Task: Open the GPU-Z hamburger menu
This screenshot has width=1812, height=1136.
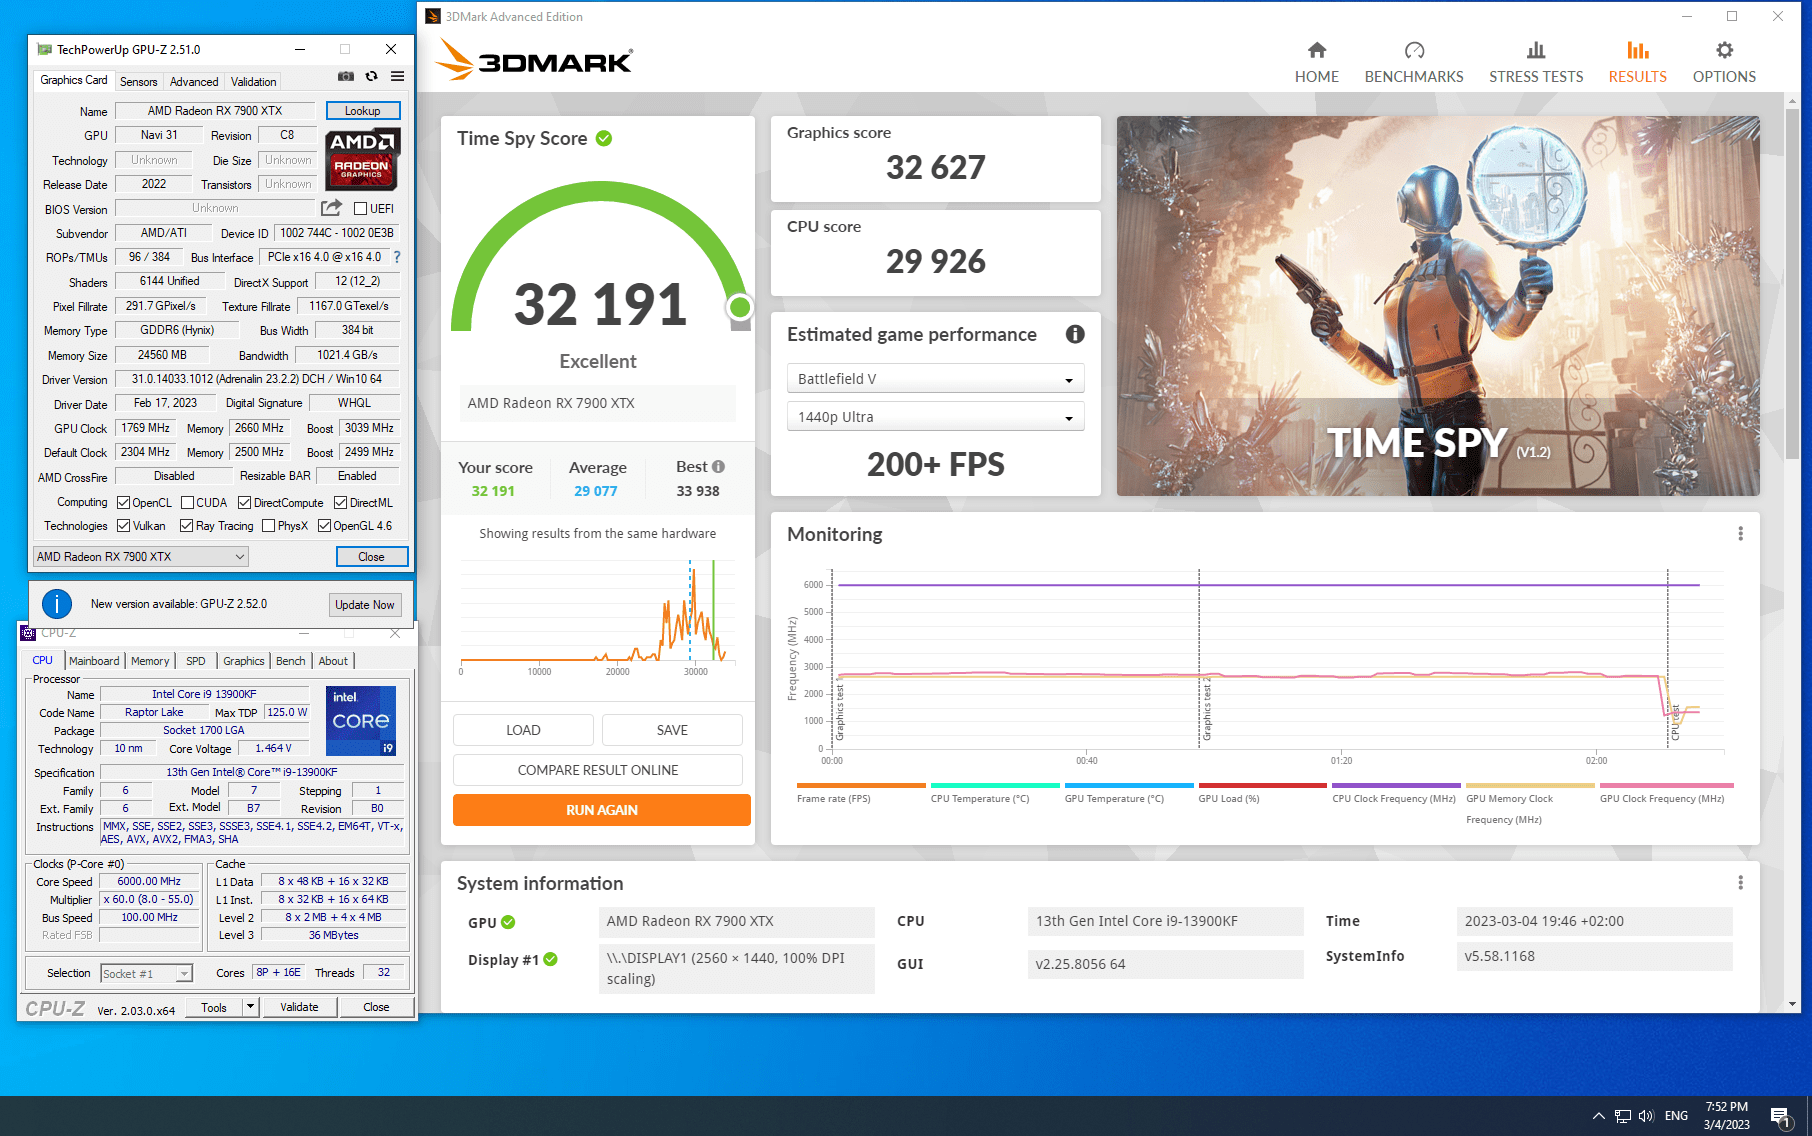Action: click(397, 76)
